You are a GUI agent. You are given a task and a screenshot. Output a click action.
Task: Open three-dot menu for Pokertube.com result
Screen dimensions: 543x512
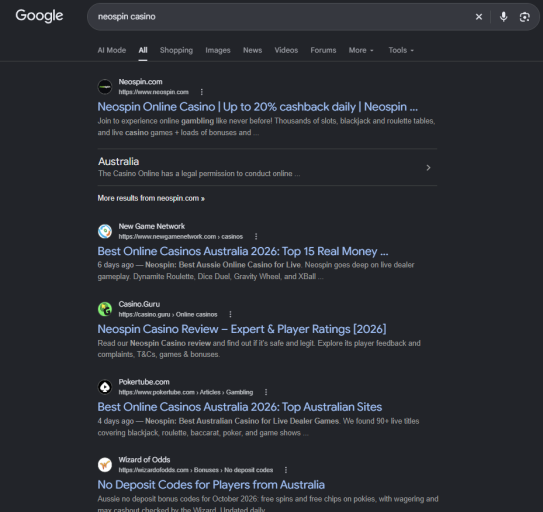coord(266,392)
